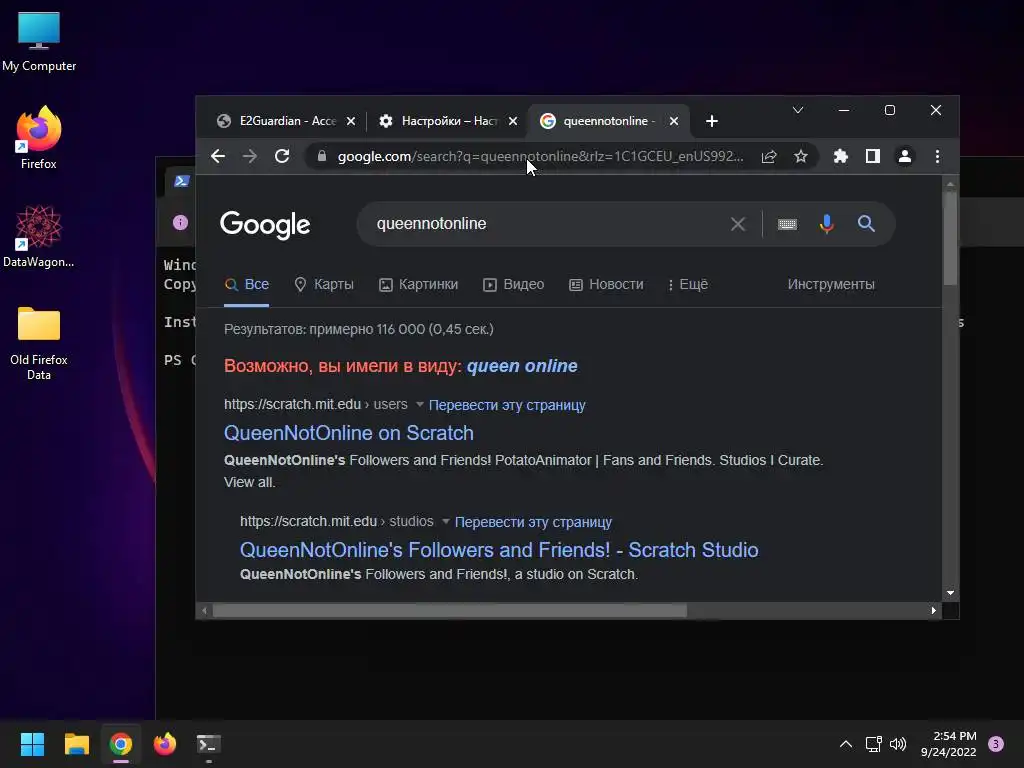Select the Все results filter
Image resolution: width=1024 pixels, height=768 pixels.
247,285
